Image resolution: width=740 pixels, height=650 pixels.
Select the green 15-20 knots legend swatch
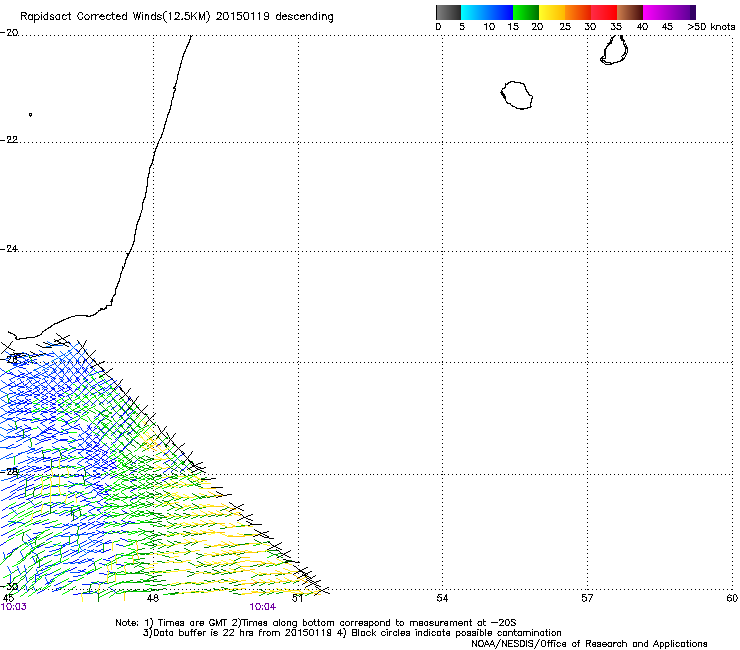point(526,12)
